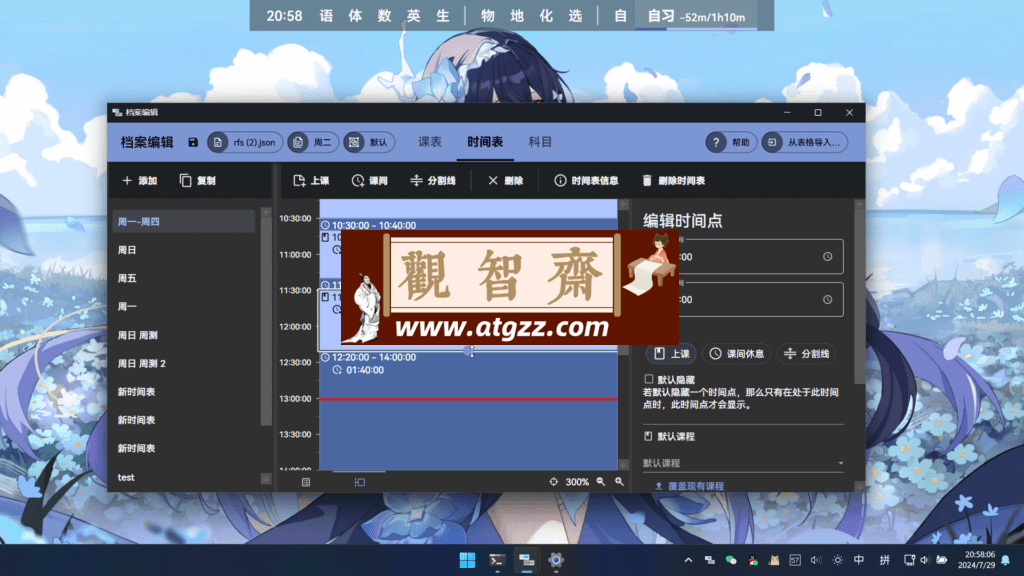Select 周日 周测 2 timetable
The image size is (1024, 576).
[184, 363]
